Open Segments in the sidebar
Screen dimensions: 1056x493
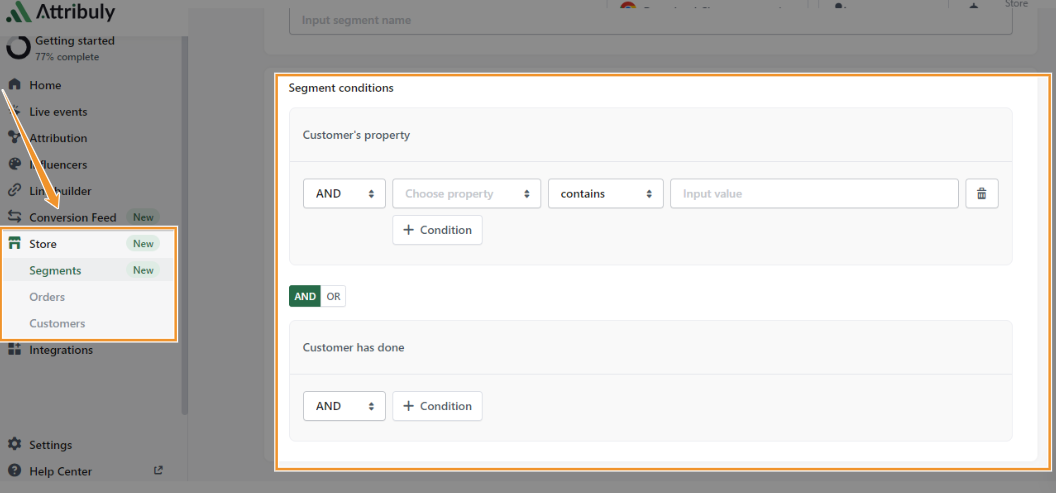pyautogui.click(x=56, y=270)
